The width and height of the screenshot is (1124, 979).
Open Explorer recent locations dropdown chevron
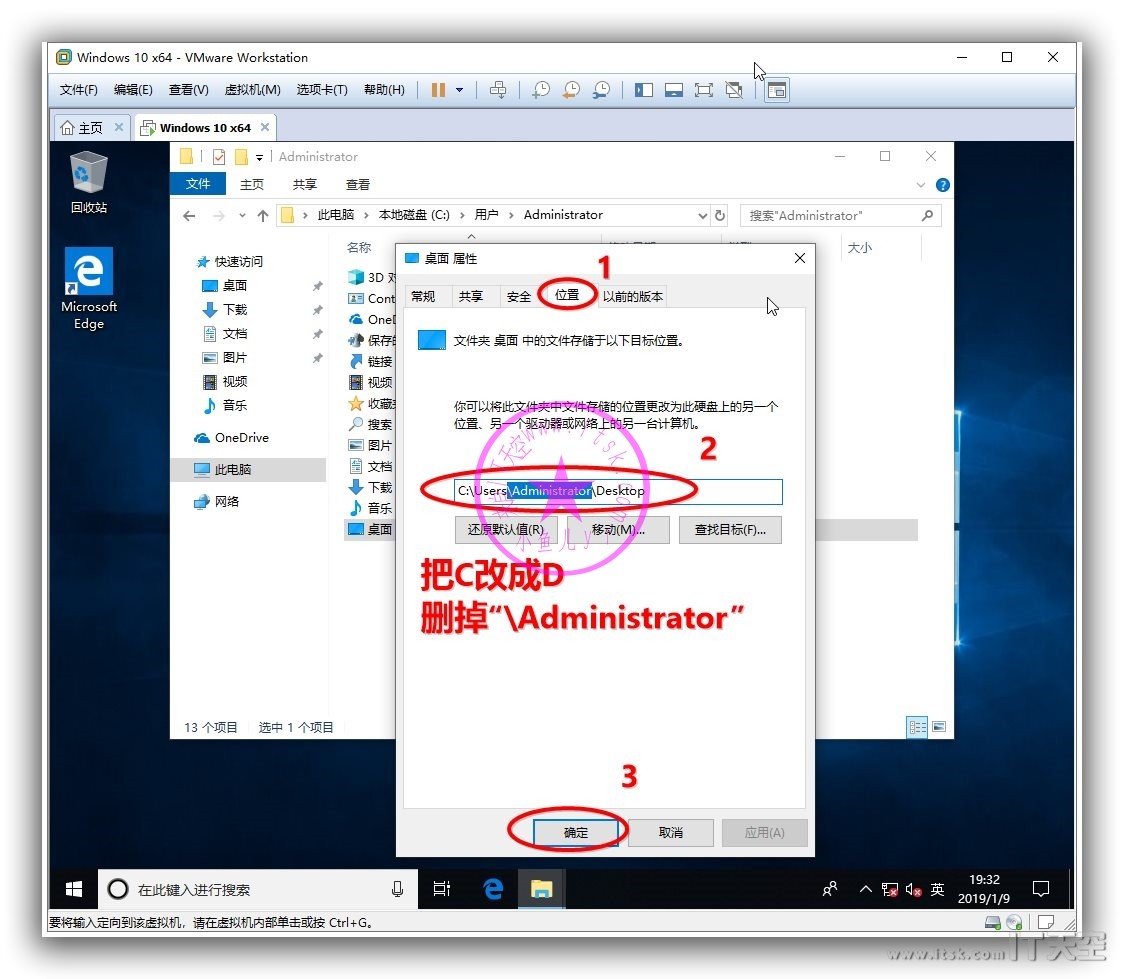[x=242, y=216]
